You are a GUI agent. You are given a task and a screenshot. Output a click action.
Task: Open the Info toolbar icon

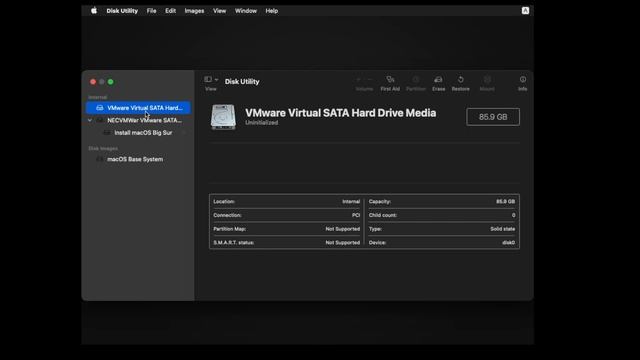(x=522, y=83)
